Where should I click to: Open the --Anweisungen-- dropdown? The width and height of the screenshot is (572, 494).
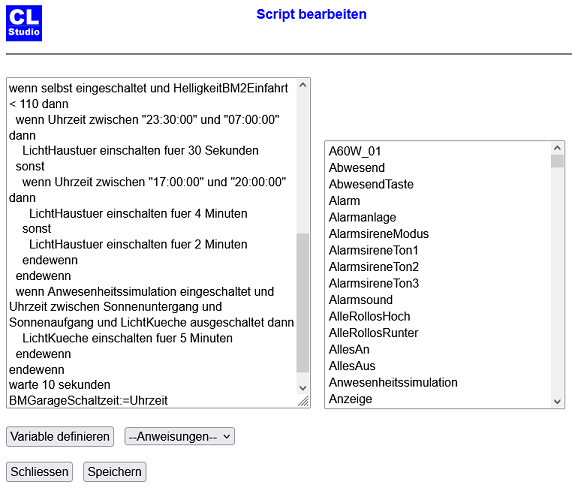179,436
